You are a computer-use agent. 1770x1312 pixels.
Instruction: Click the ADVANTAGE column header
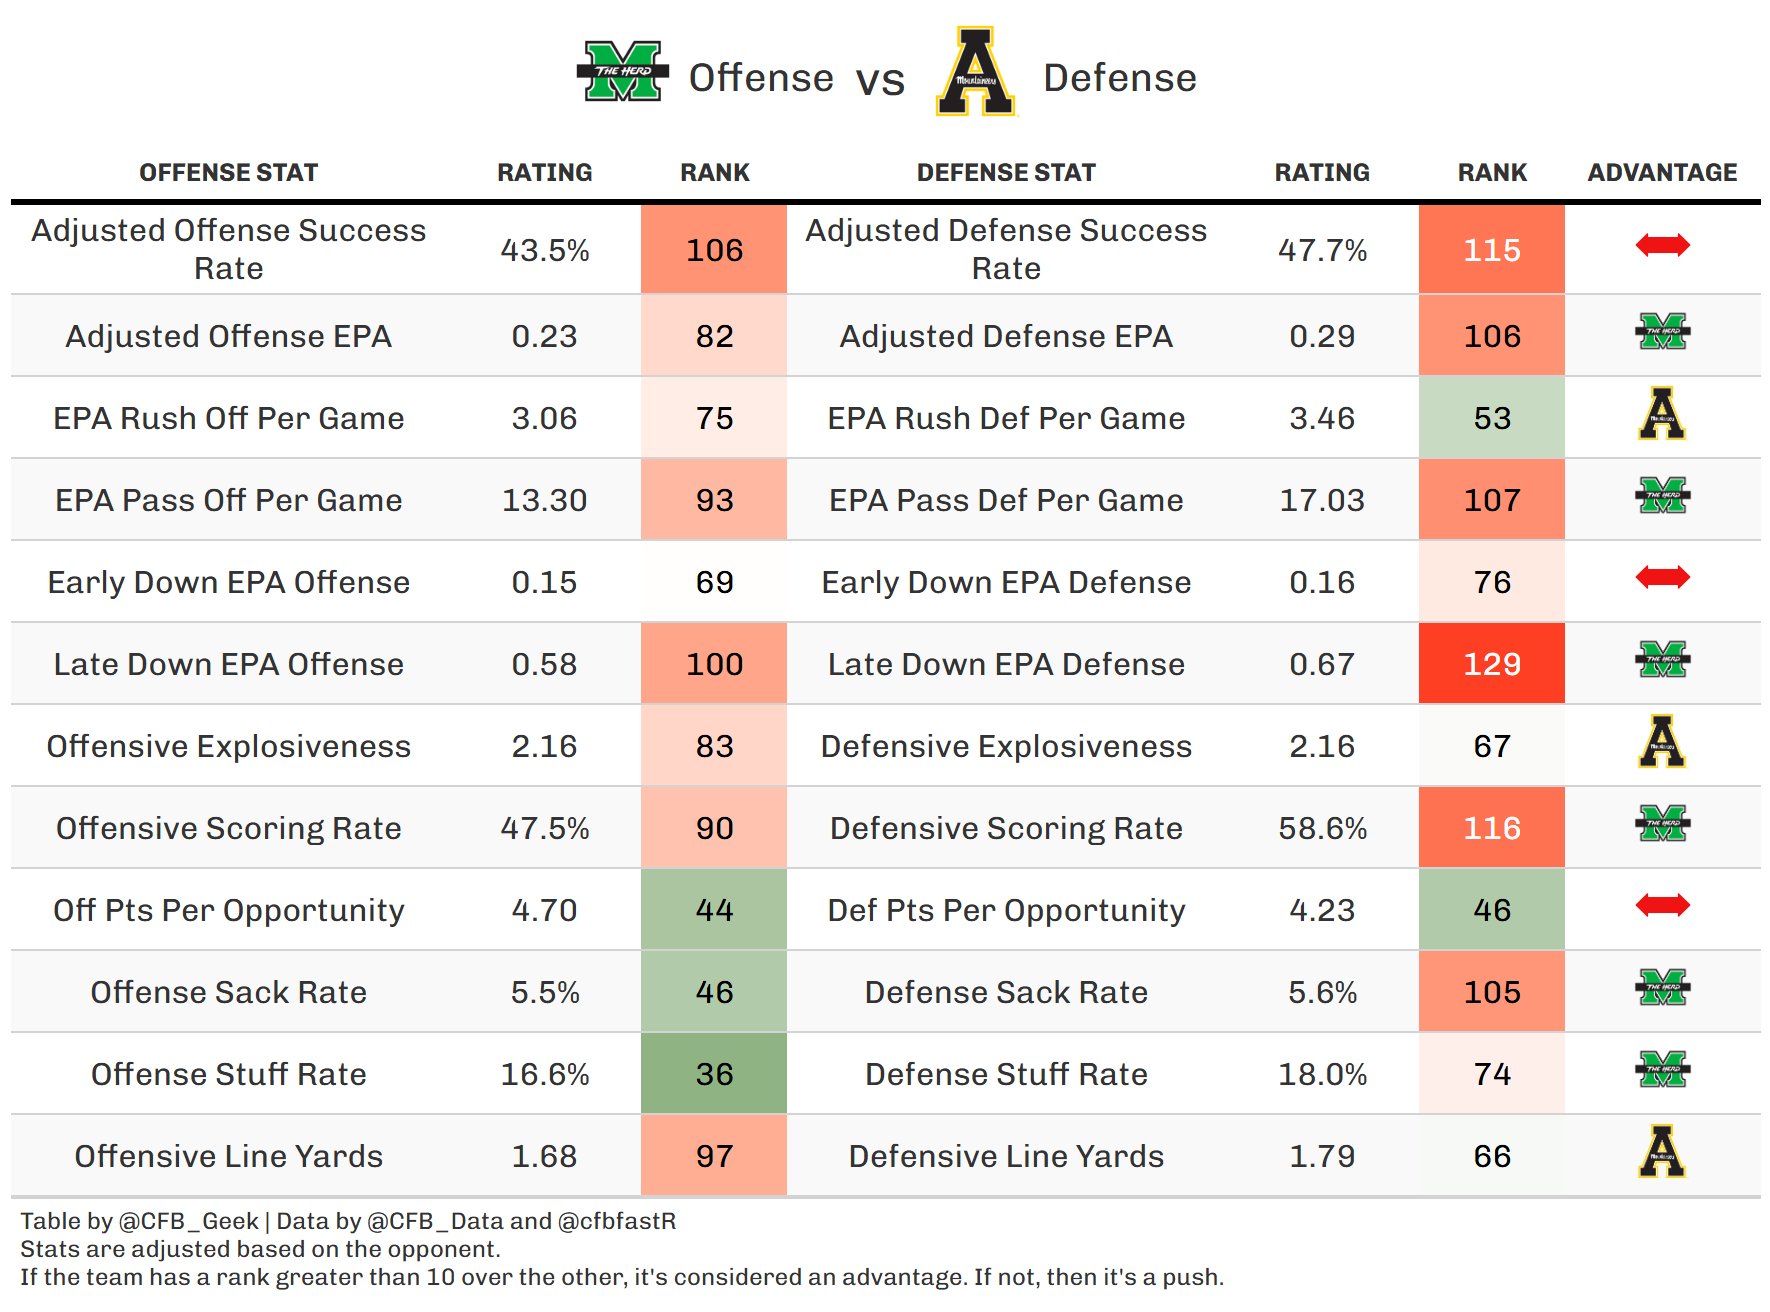[1662, 173]
